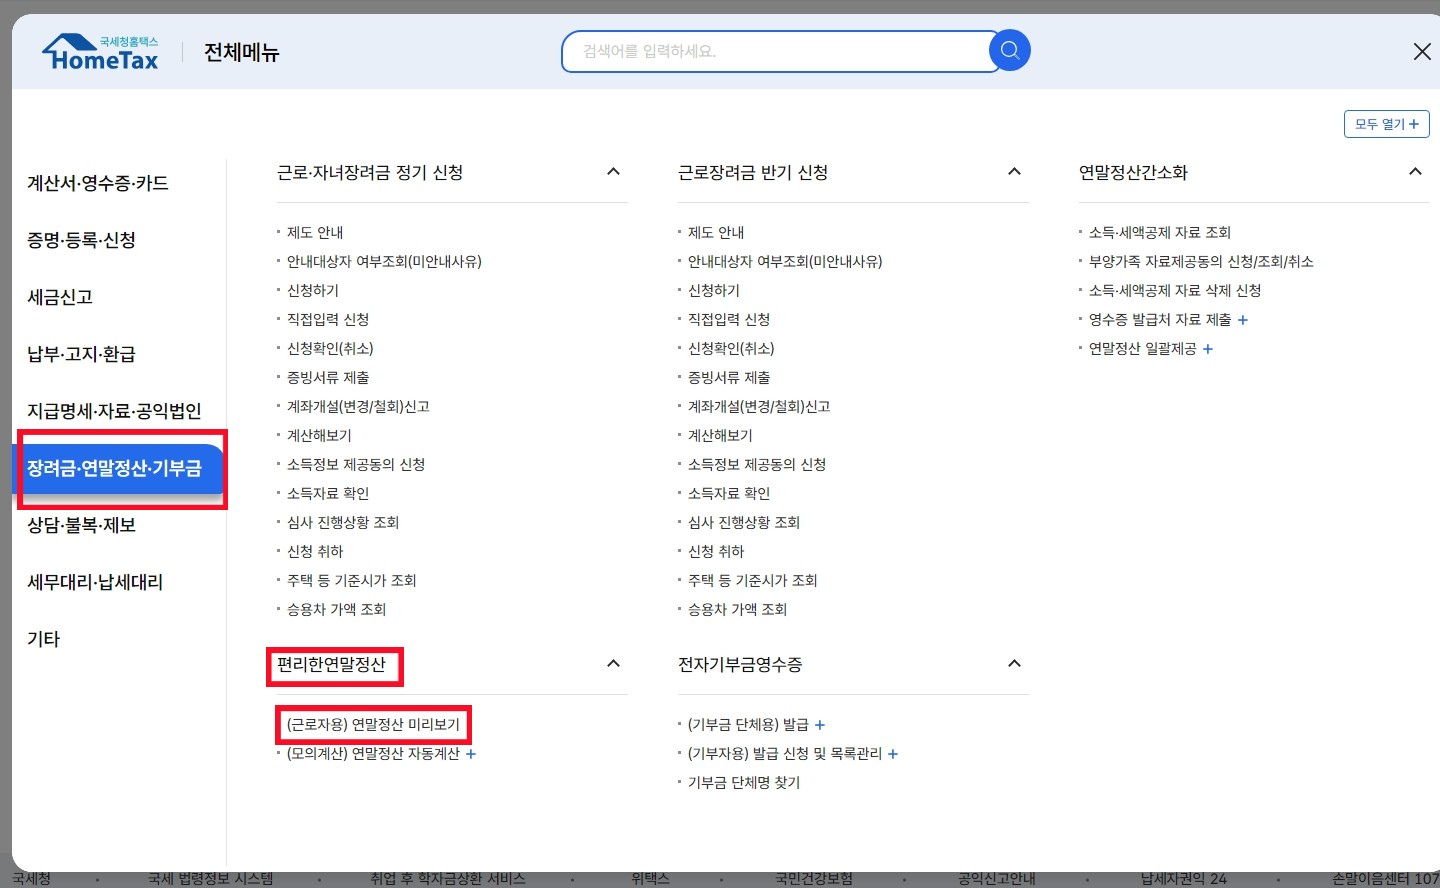This screenshot has width=1440, height=888.
Task: Click the search magnifier icon
Action: [x=1009, y=50]
